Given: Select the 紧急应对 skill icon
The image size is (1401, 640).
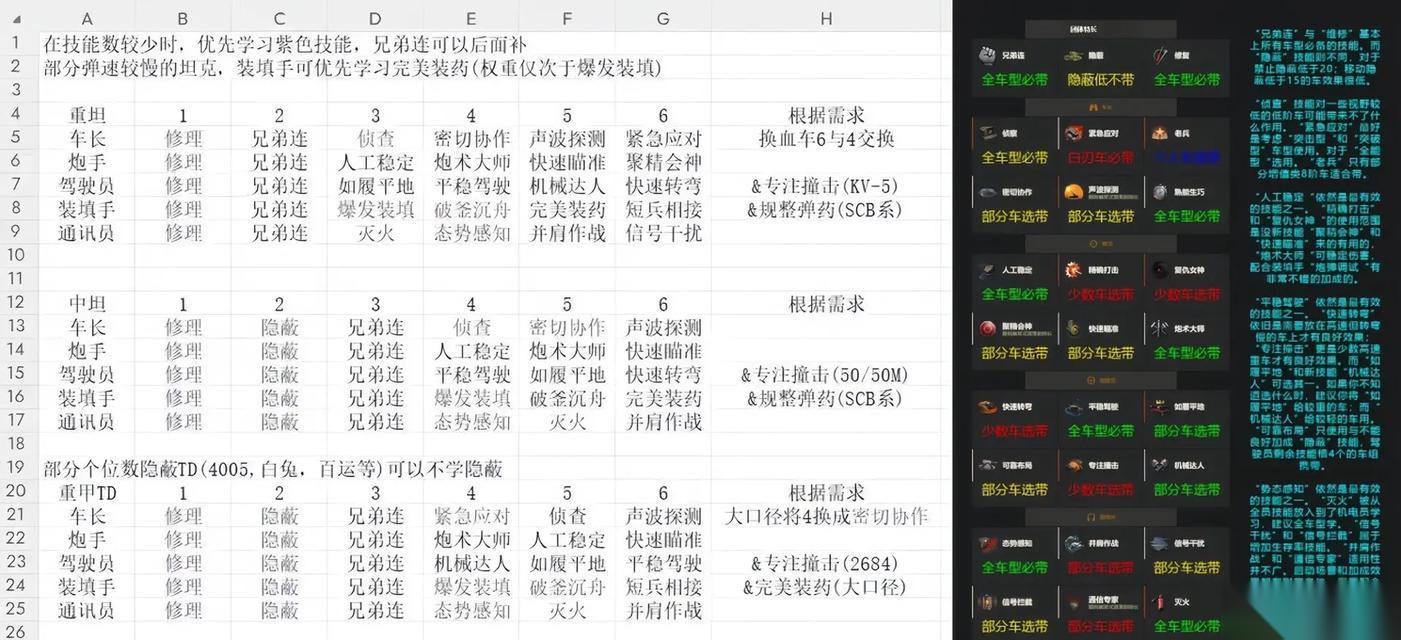Looking at the screenshot, I should pos(1073,133).
